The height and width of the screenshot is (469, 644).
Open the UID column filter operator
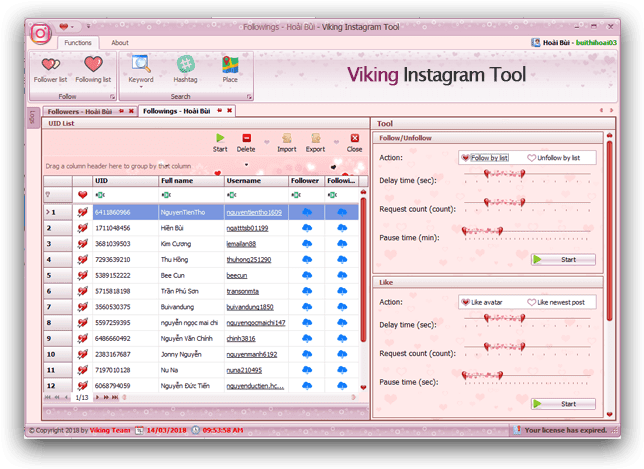coord(100,195)
